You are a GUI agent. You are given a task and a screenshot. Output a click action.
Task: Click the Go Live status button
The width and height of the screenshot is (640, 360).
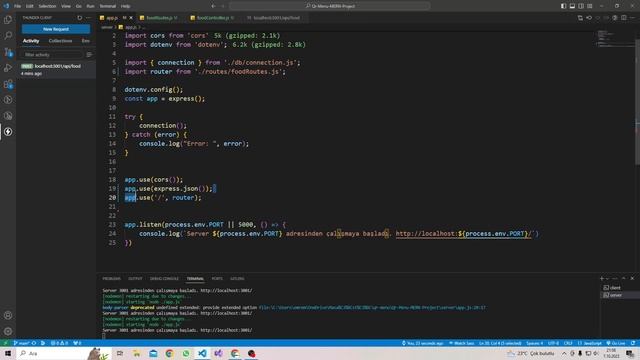tap(616, 343)
